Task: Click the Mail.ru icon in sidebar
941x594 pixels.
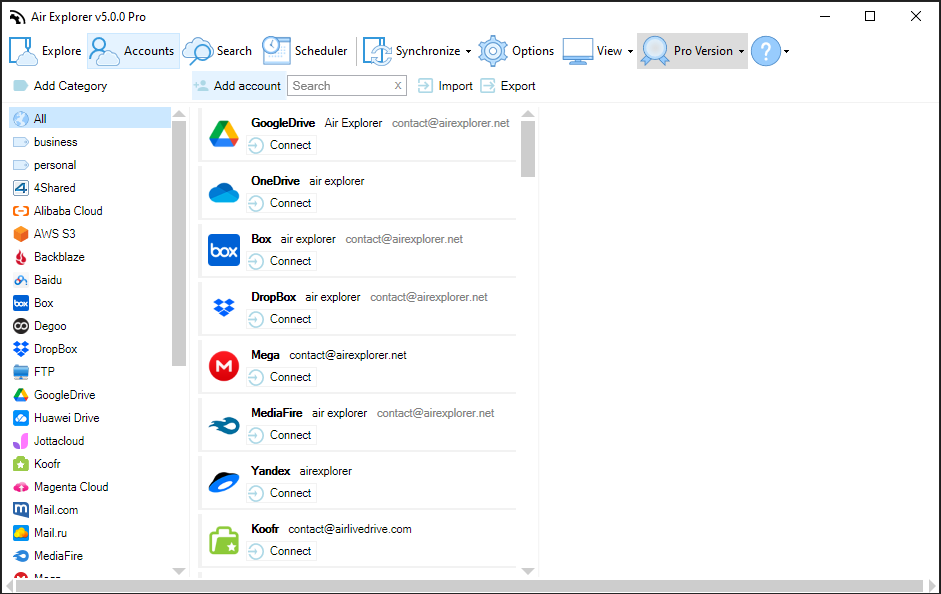Action: pyautogui.click(x=21, y=533)
